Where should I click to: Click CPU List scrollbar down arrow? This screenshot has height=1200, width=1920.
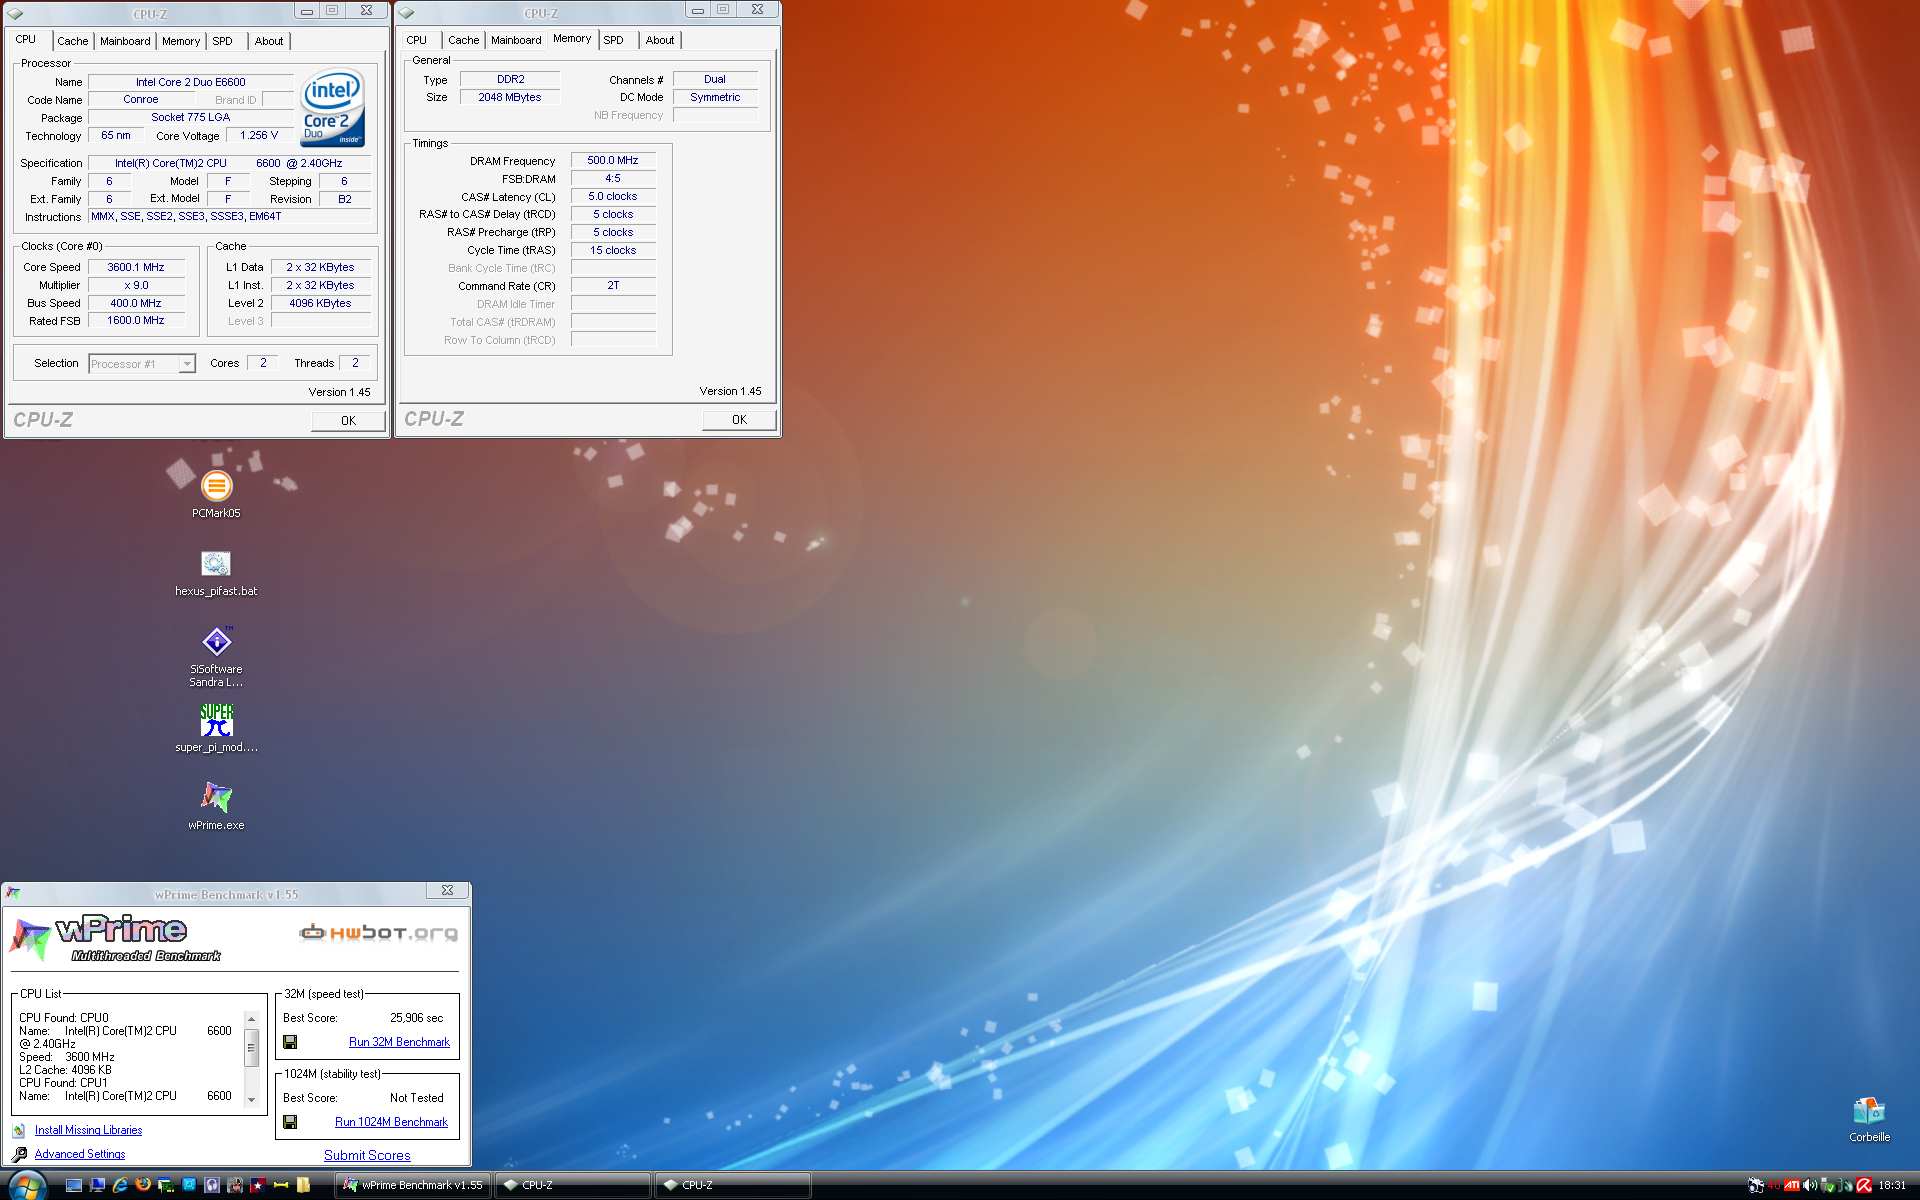tap(252, 1099)
